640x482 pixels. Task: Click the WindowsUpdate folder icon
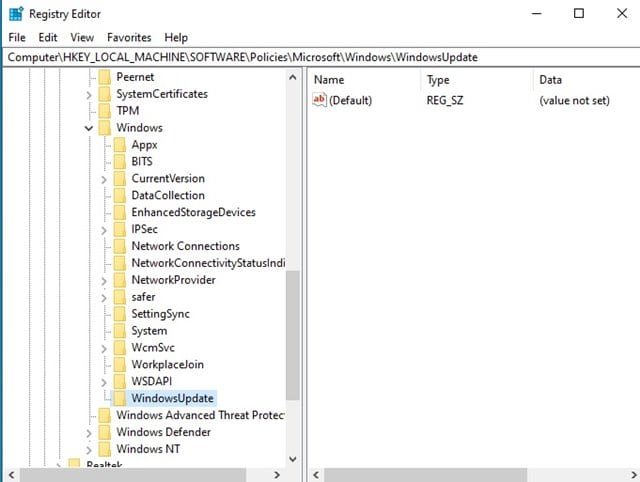[x=120, y=398]
